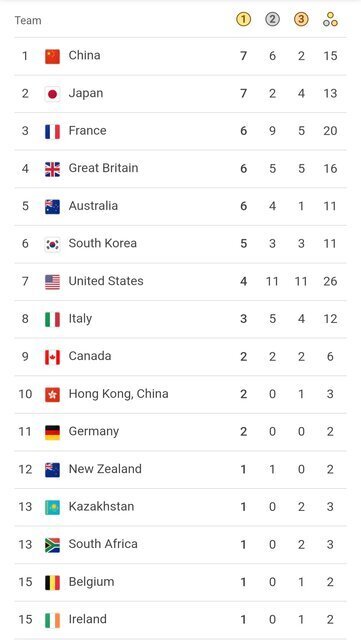Click the South Africa flag icon
Screen dimensions: 361x640
pyautogui.click(x=52, y=545)
